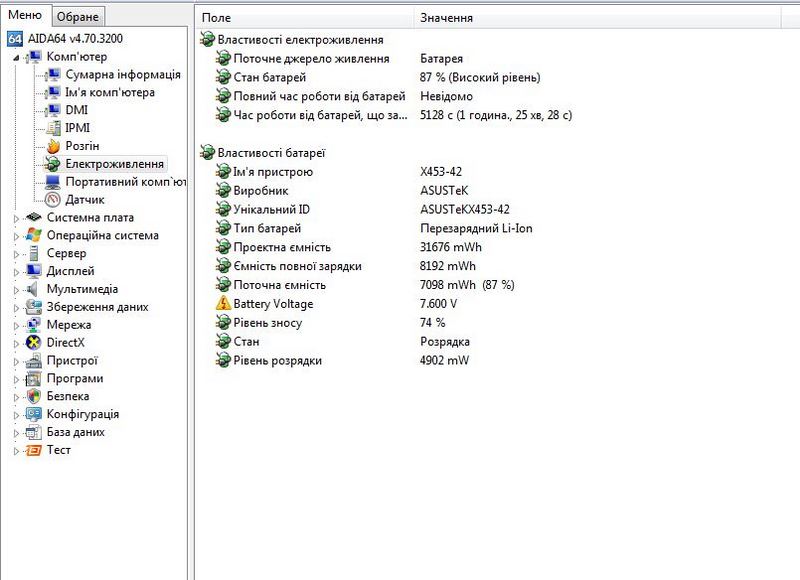Screen dimensions: 800x580
Task: Click the Датчик sensor icon
Action: coord(54,200)
